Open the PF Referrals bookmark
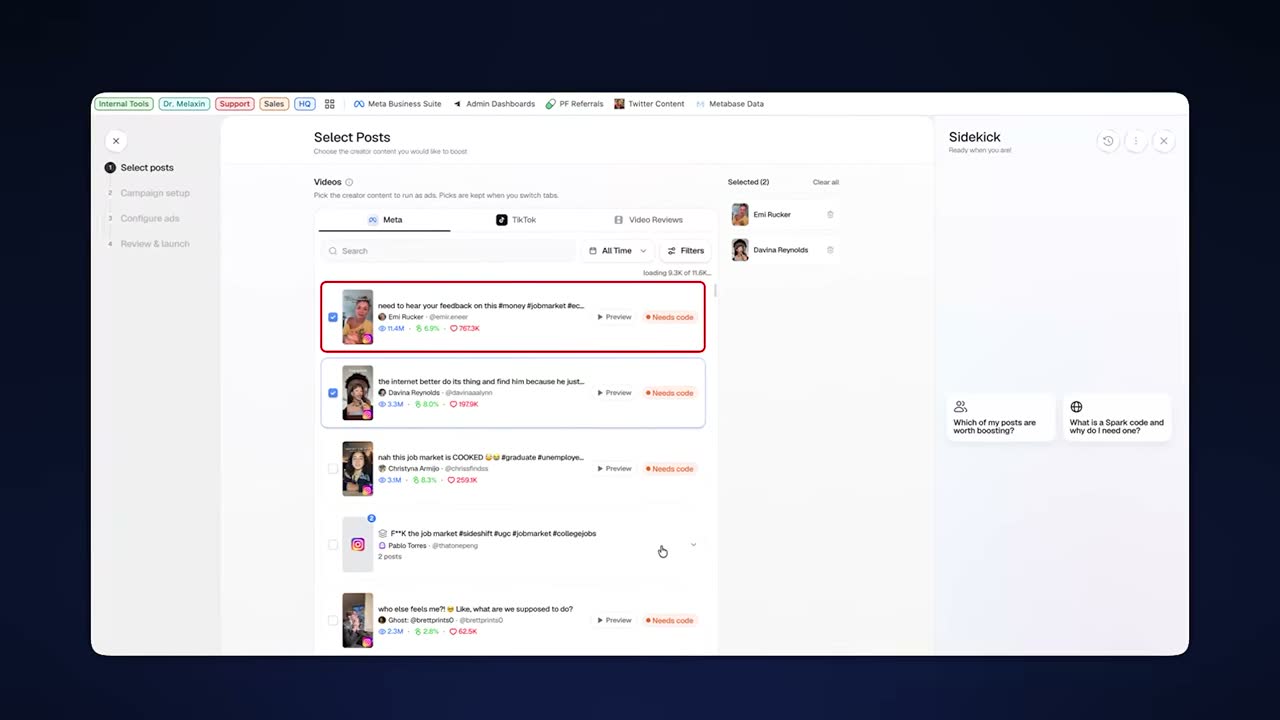1280x720 pixels. click(574, 104)
